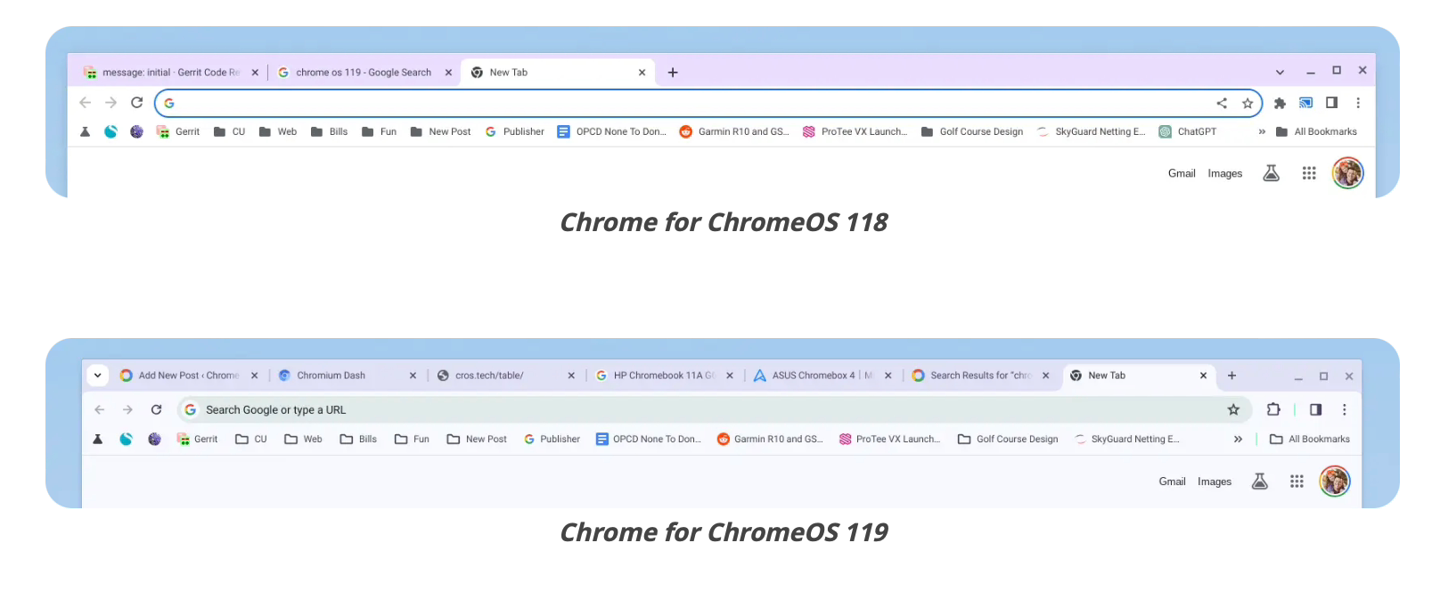Toggle the side panel in ChromeOS 119 window

click(1315, 409)
